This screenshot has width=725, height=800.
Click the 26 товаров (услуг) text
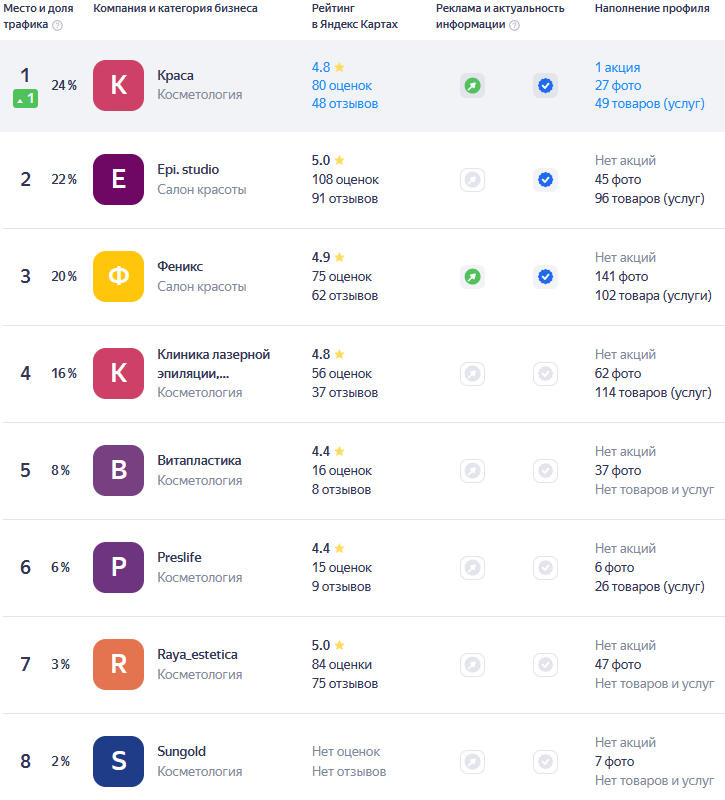[x=649, y=586]
